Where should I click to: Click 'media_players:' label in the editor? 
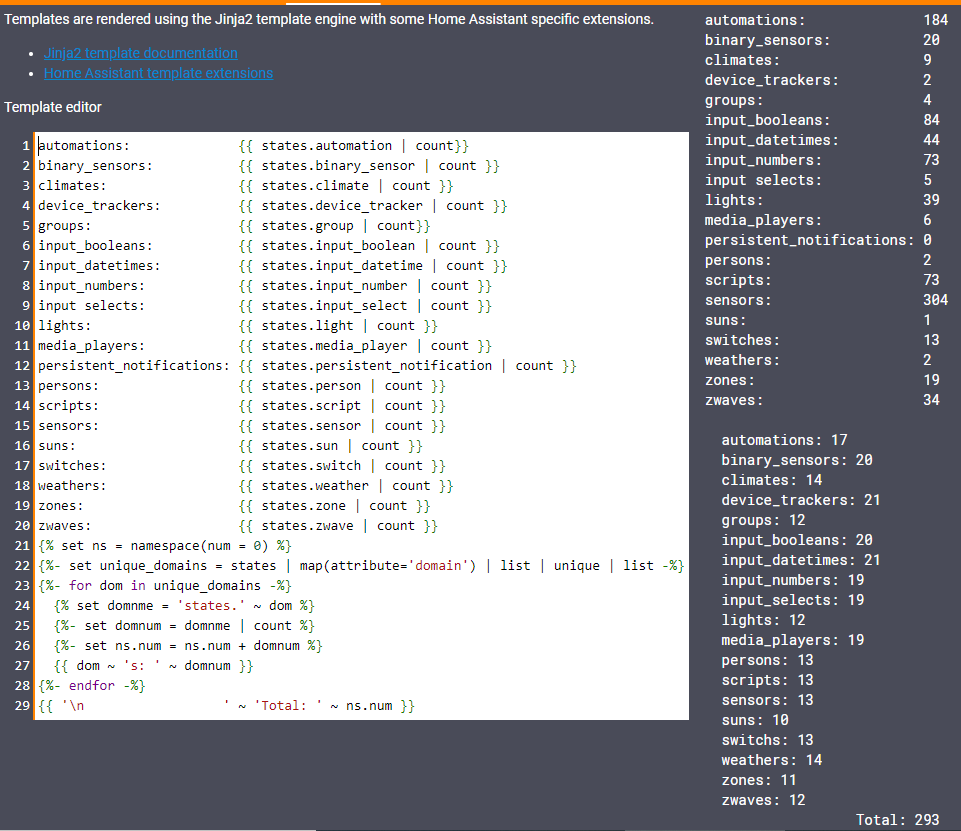click(x=91, y=346)
